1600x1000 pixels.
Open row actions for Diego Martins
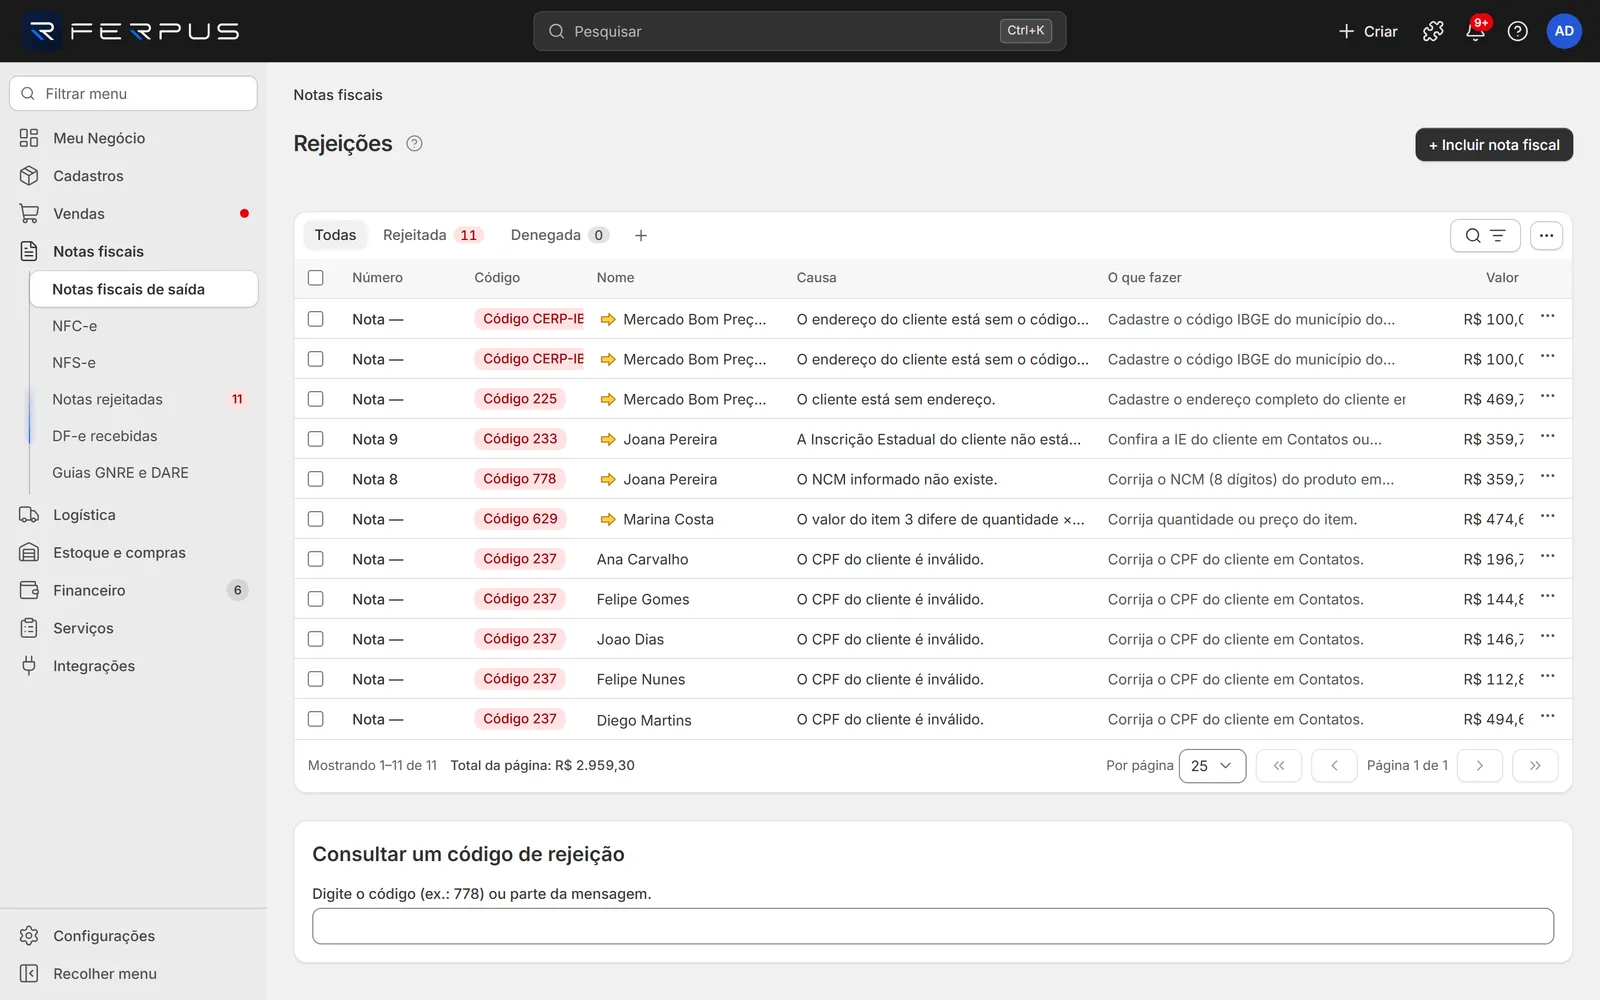coord(1547,717)
